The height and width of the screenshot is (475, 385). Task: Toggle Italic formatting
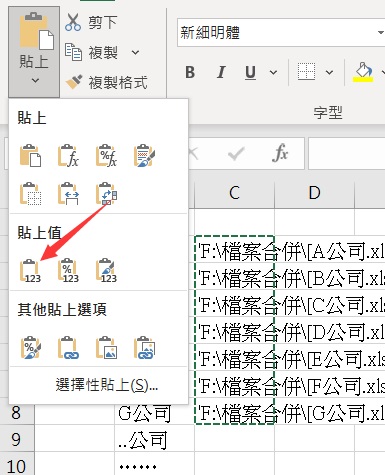(x=221, y=72)
